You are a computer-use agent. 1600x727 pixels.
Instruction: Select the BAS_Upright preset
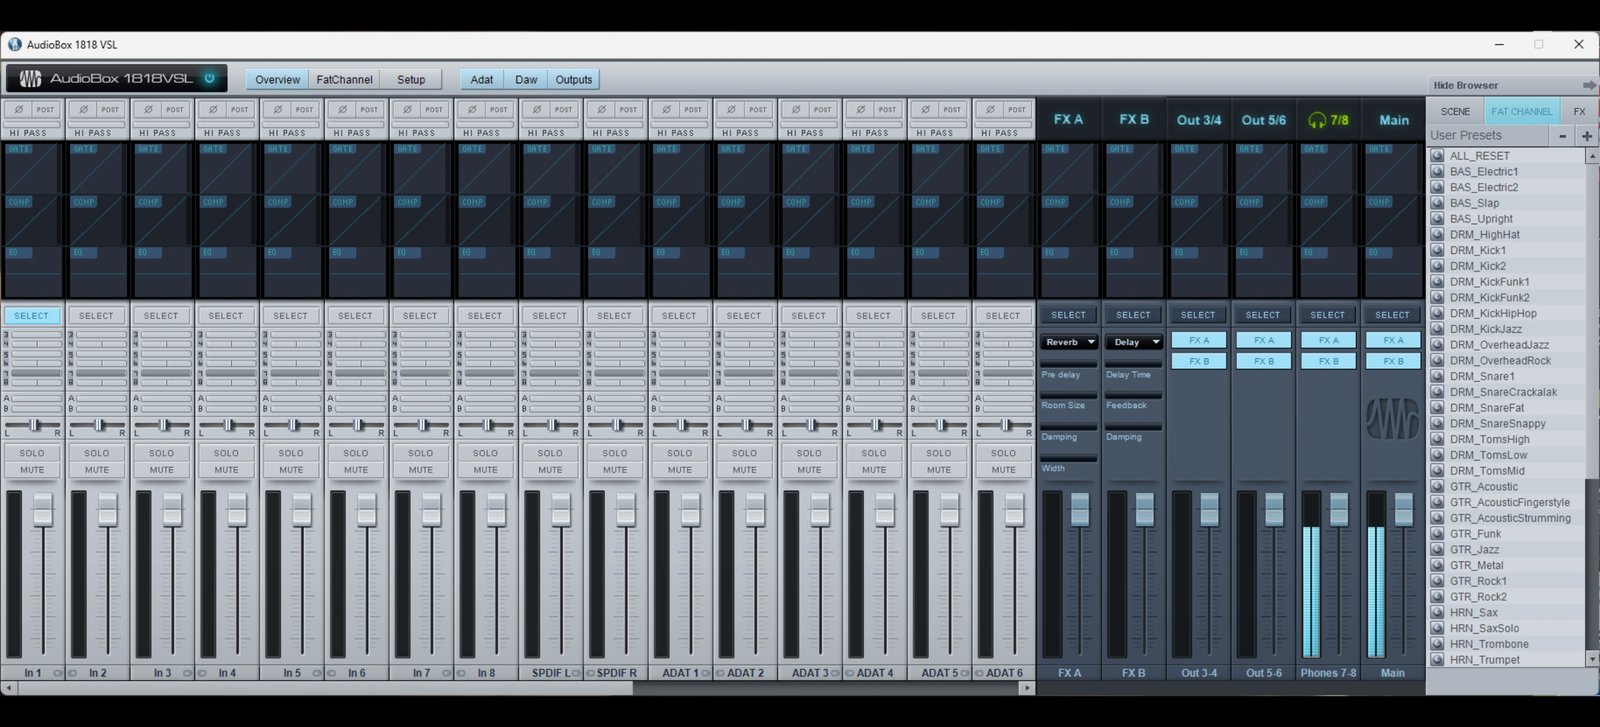(1481, 219)
